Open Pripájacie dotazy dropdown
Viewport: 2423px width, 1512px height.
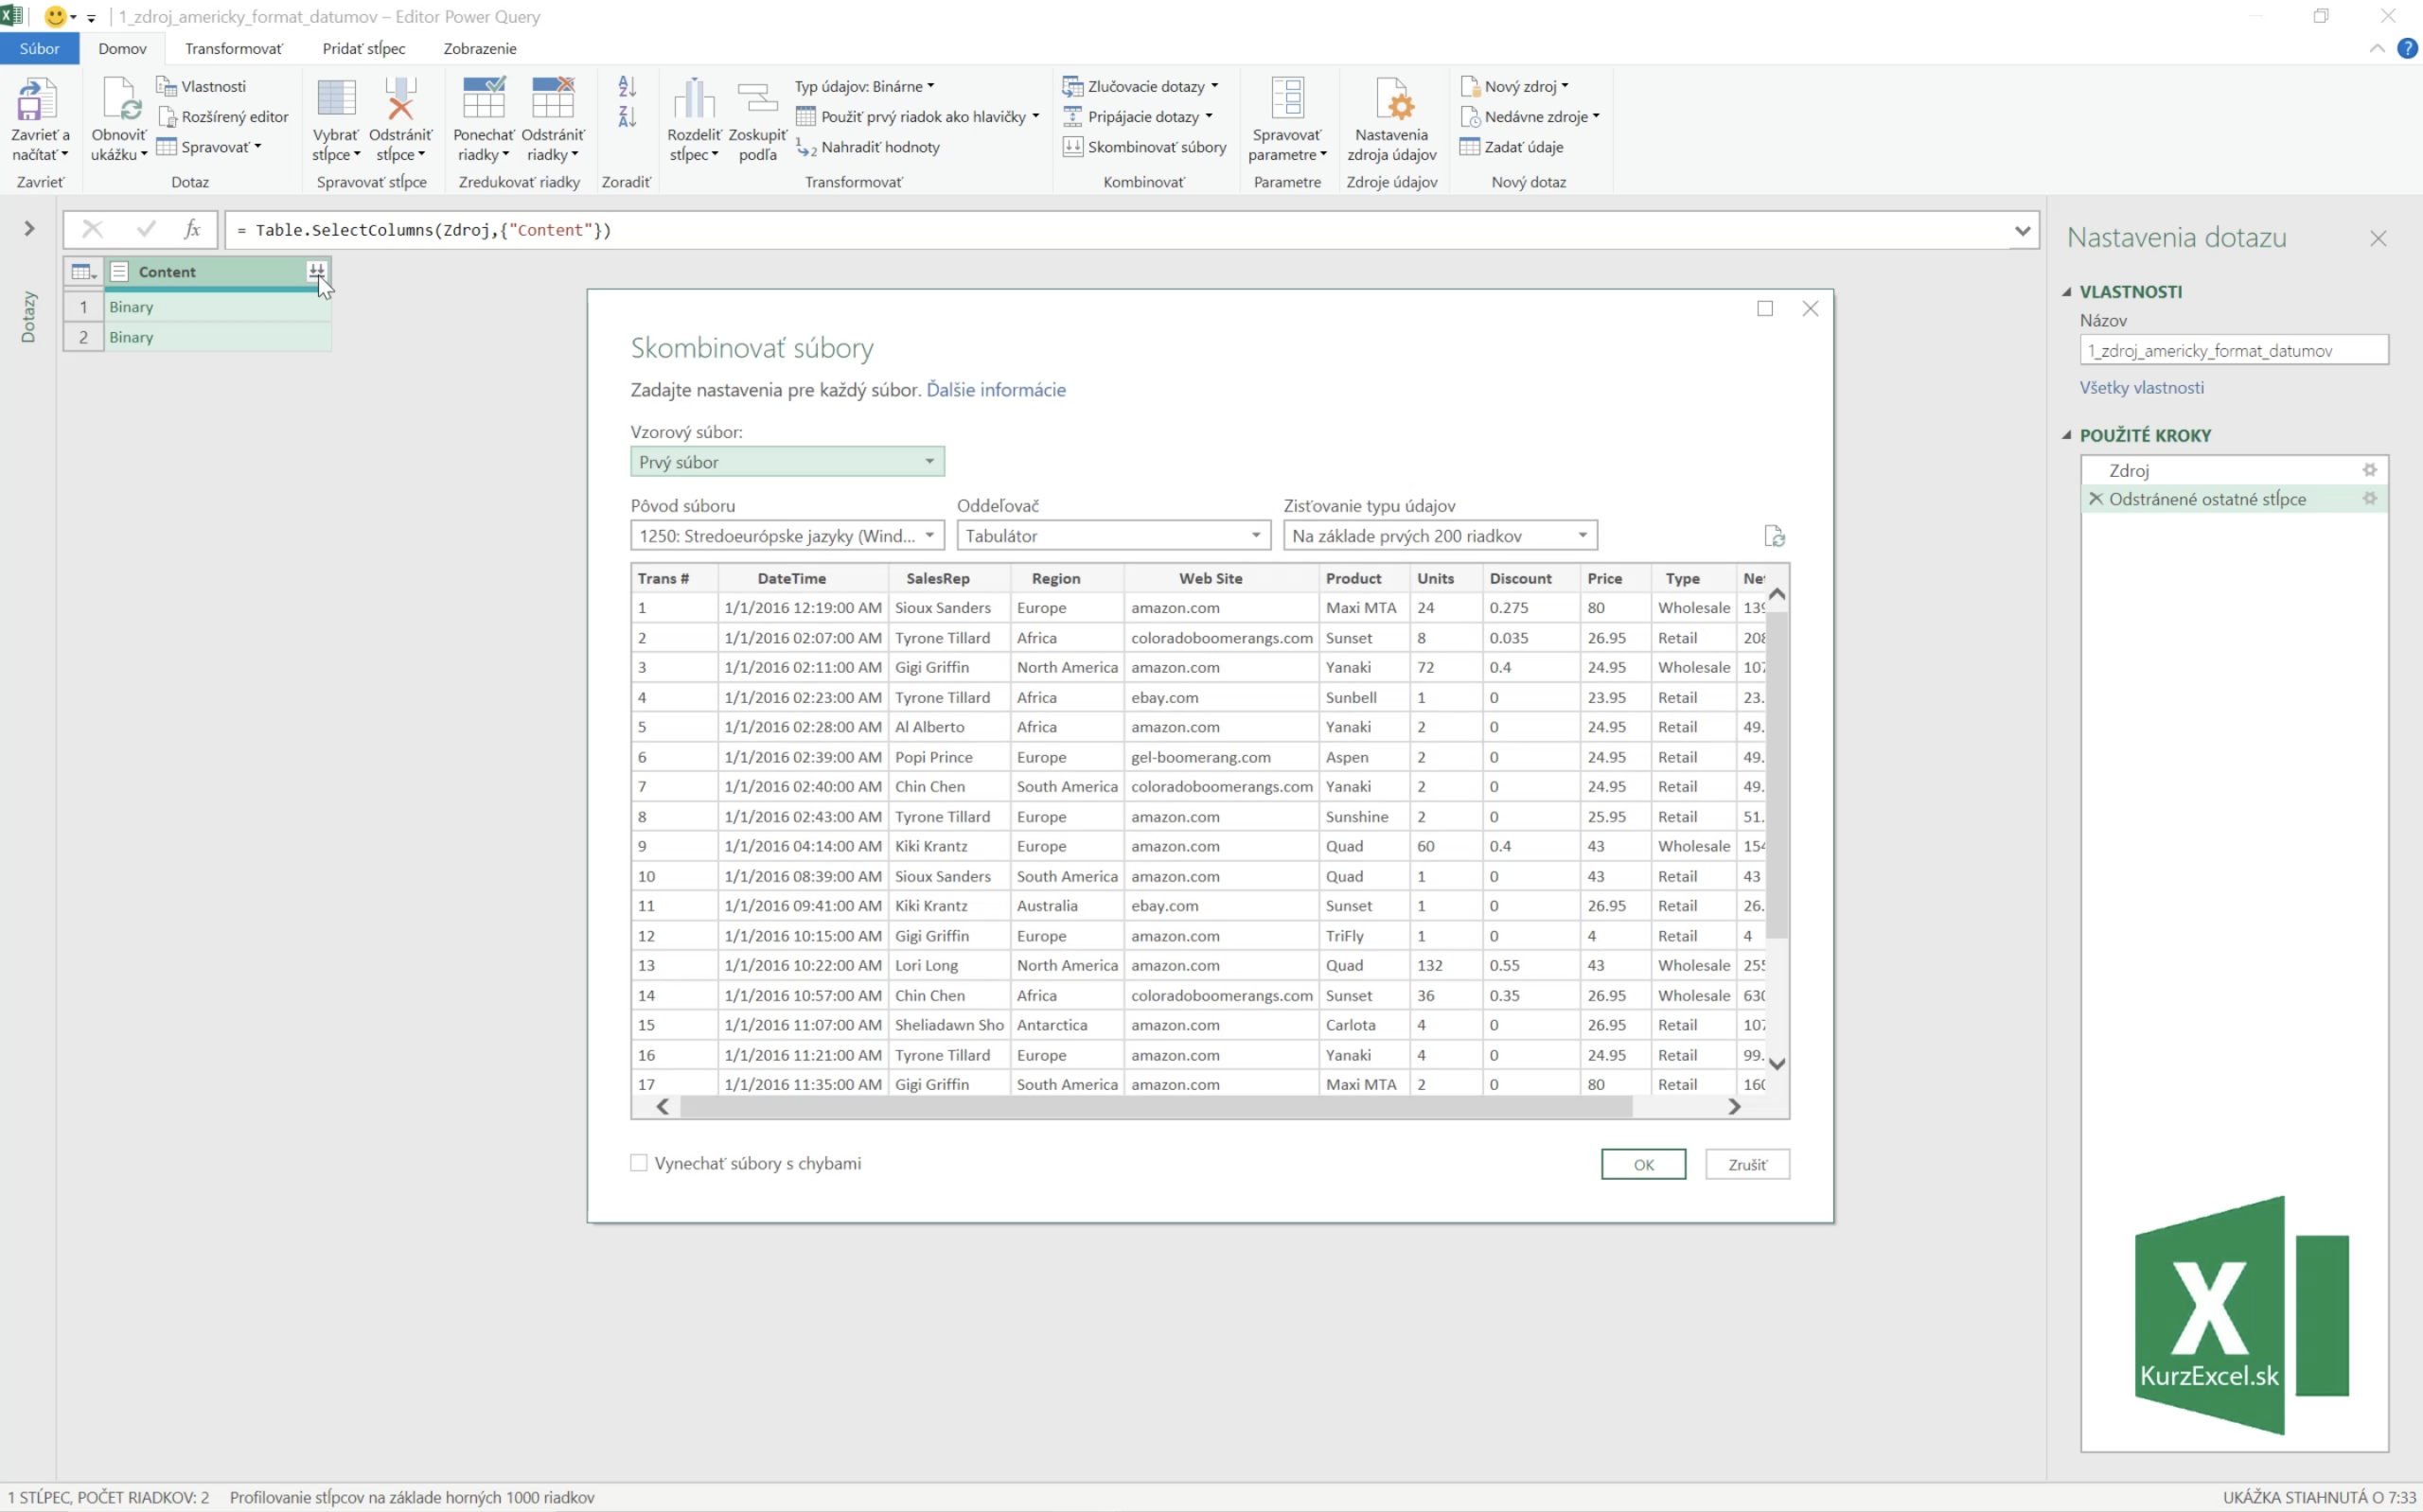(1138, 117)
